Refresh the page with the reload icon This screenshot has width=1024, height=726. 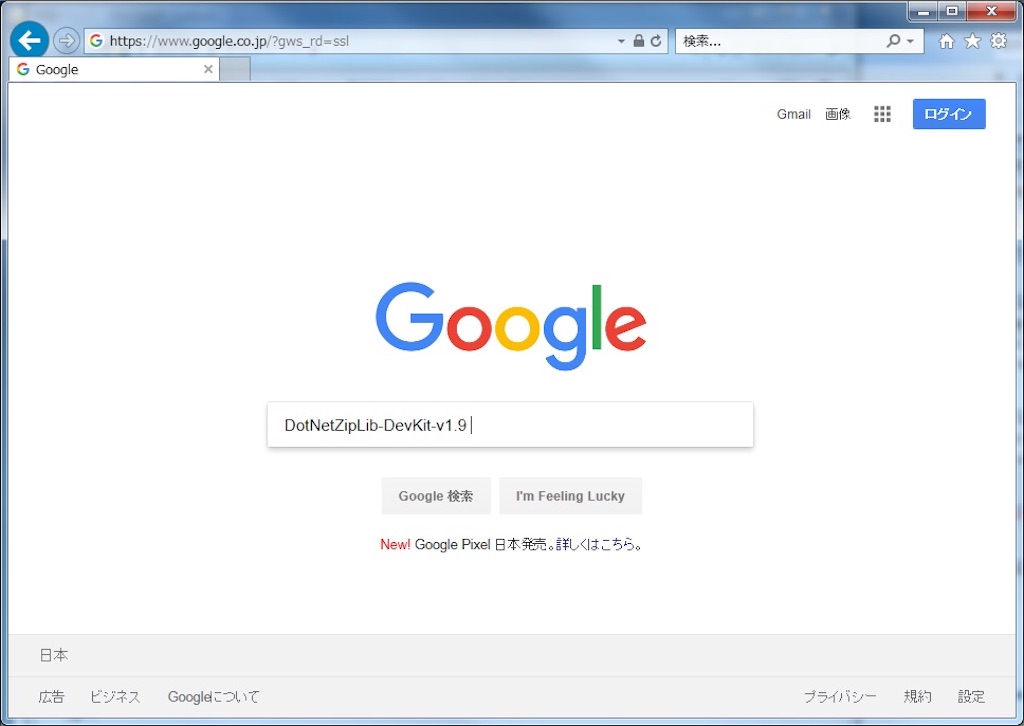(x=656, y=41)
